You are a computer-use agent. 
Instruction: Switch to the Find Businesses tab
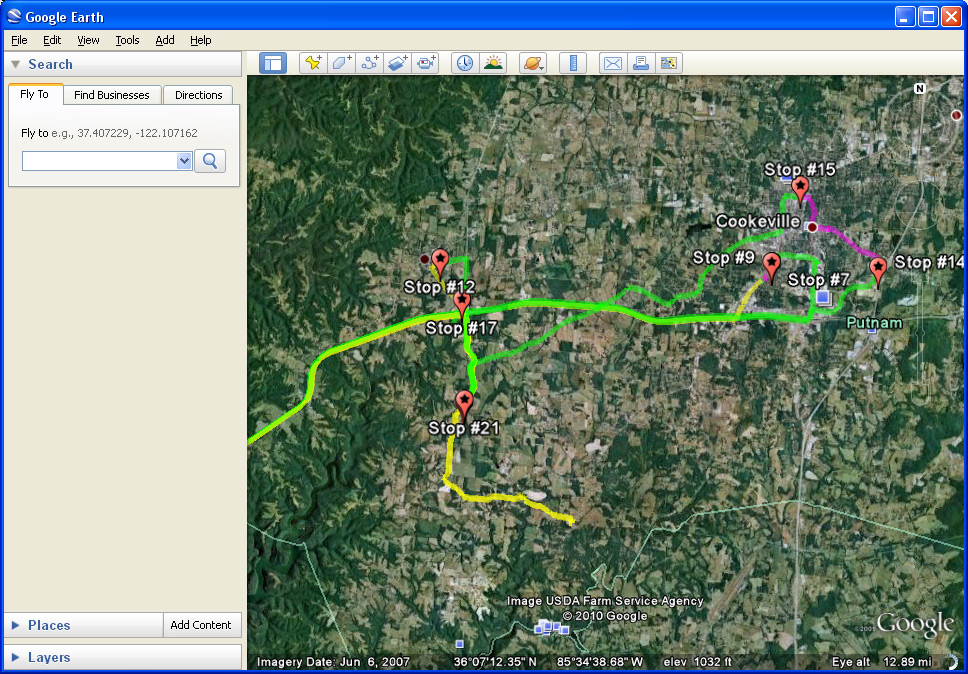click(112, 95)
